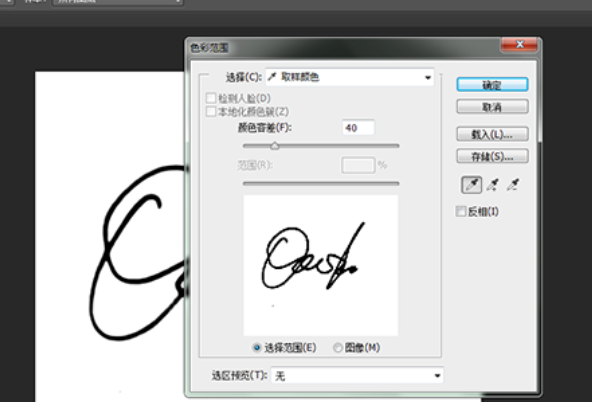The height and width of the screenshot is (402, 592).
Task: Select the sample color eyedropper tool
Action: point(472,185)
